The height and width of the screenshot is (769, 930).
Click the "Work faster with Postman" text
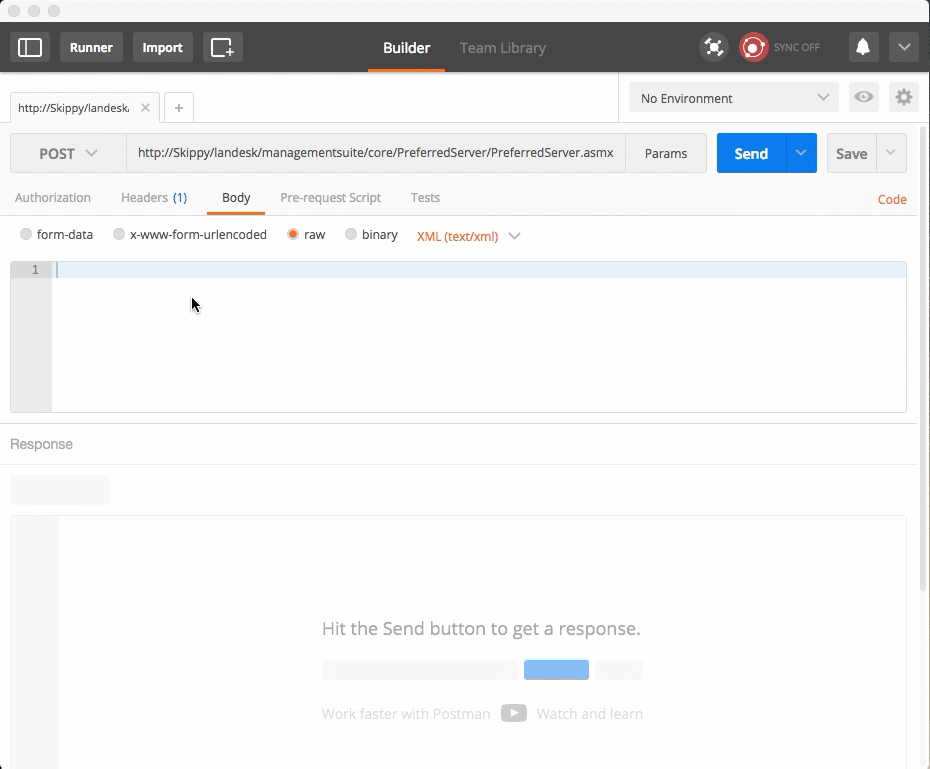(x=406, y=714)
